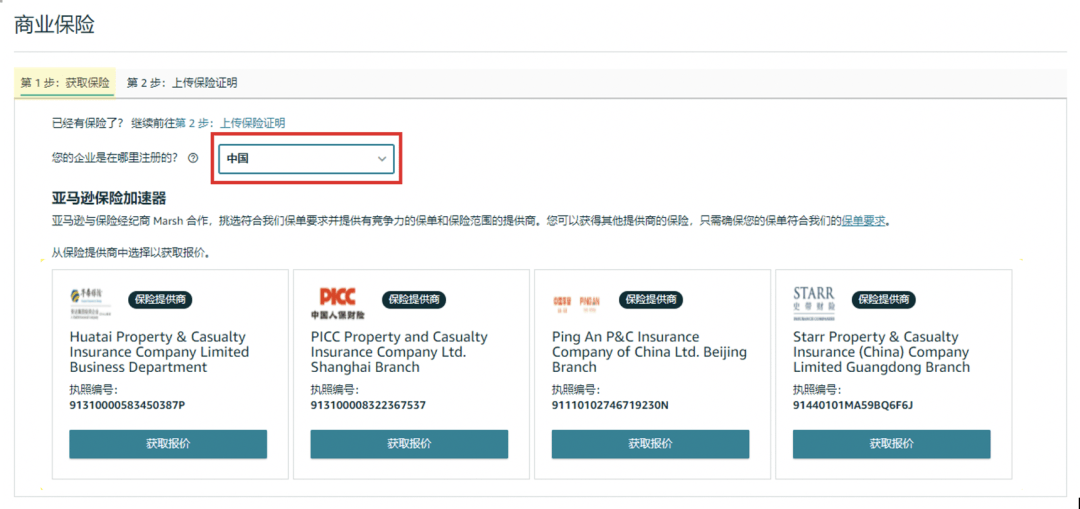
Task: Switch to 第 1 步：获取保险 tab
Action: 65,83
